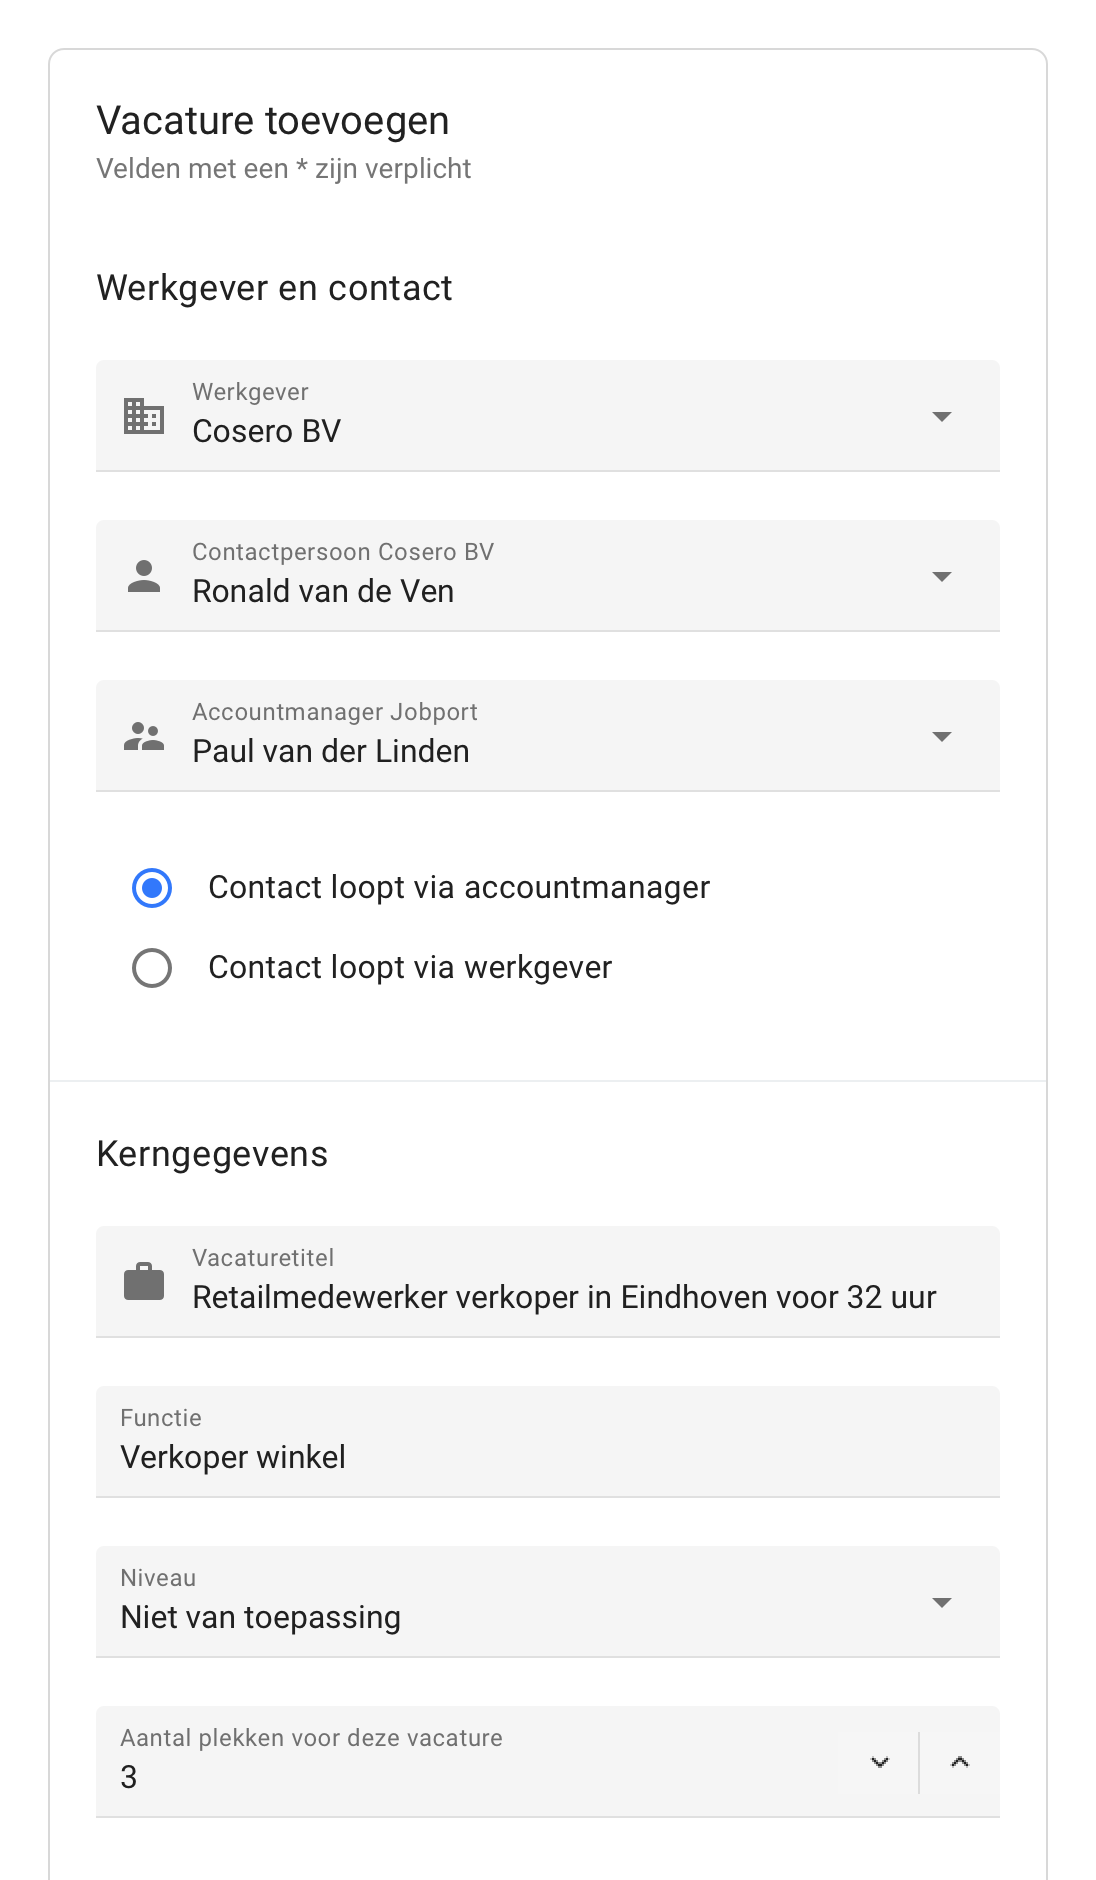Click into the Vacaturetitel text field
The image size is (1096, 1880).
[x=564, y=1297]
